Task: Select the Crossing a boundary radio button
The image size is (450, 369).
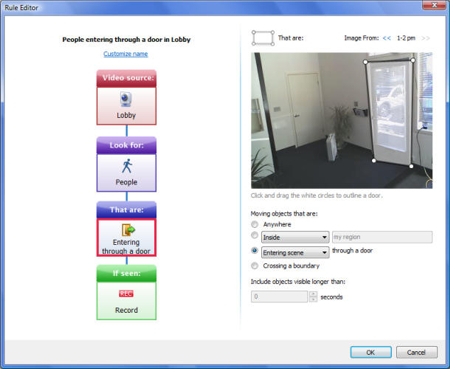Action: (255, 266)
